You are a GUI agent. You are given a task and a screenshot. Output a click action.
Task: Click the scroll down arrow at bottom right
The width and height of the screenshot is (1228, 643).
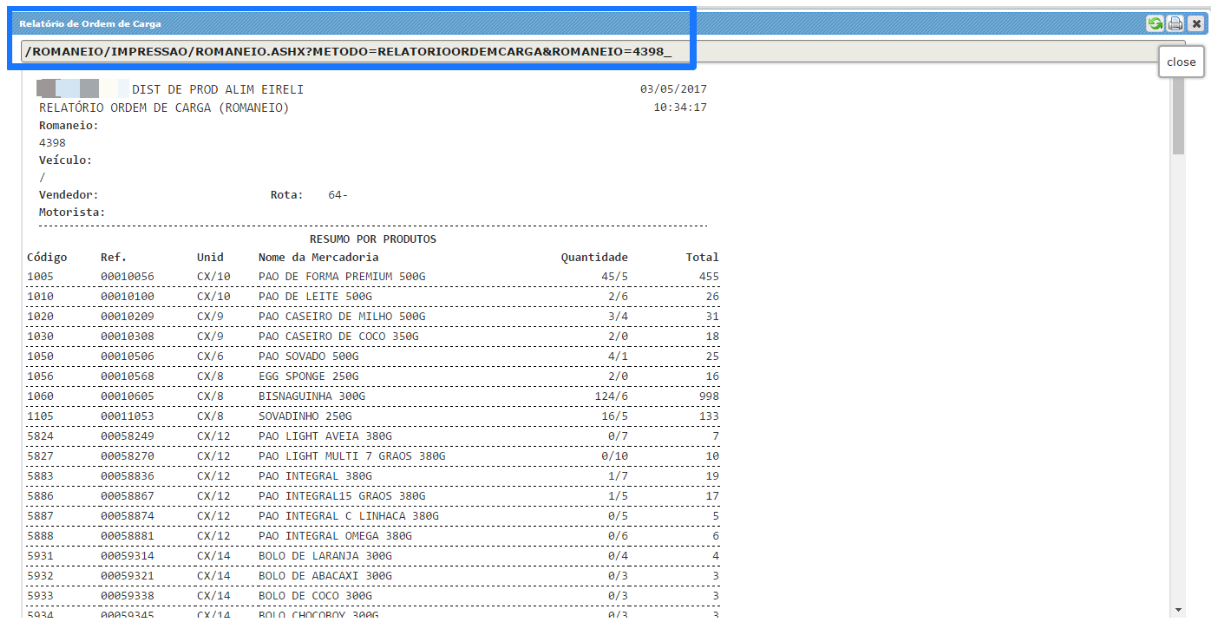[1178, 610]
